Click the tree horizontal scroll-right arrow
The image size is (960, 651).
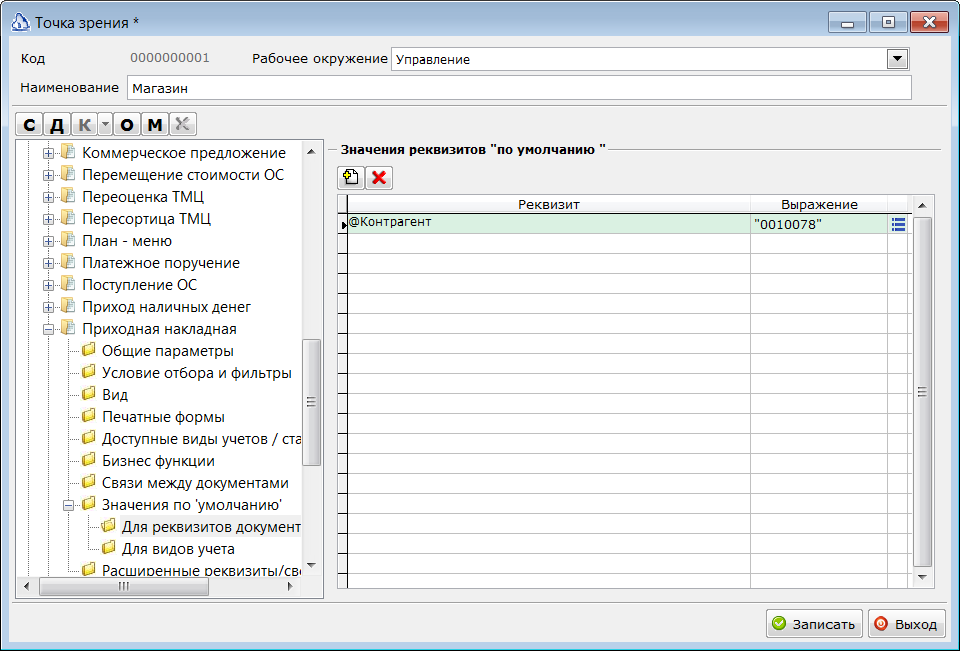[290, 586]
